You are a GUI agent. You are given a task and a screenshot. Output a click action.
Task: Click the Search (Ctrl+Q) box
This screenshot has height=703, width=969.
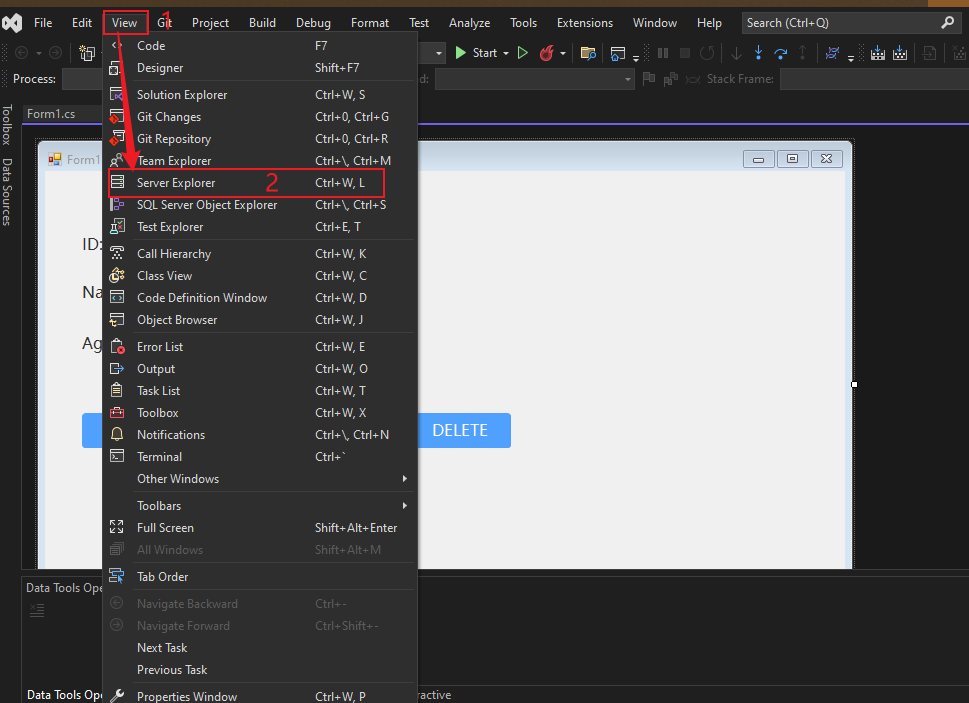850,23
